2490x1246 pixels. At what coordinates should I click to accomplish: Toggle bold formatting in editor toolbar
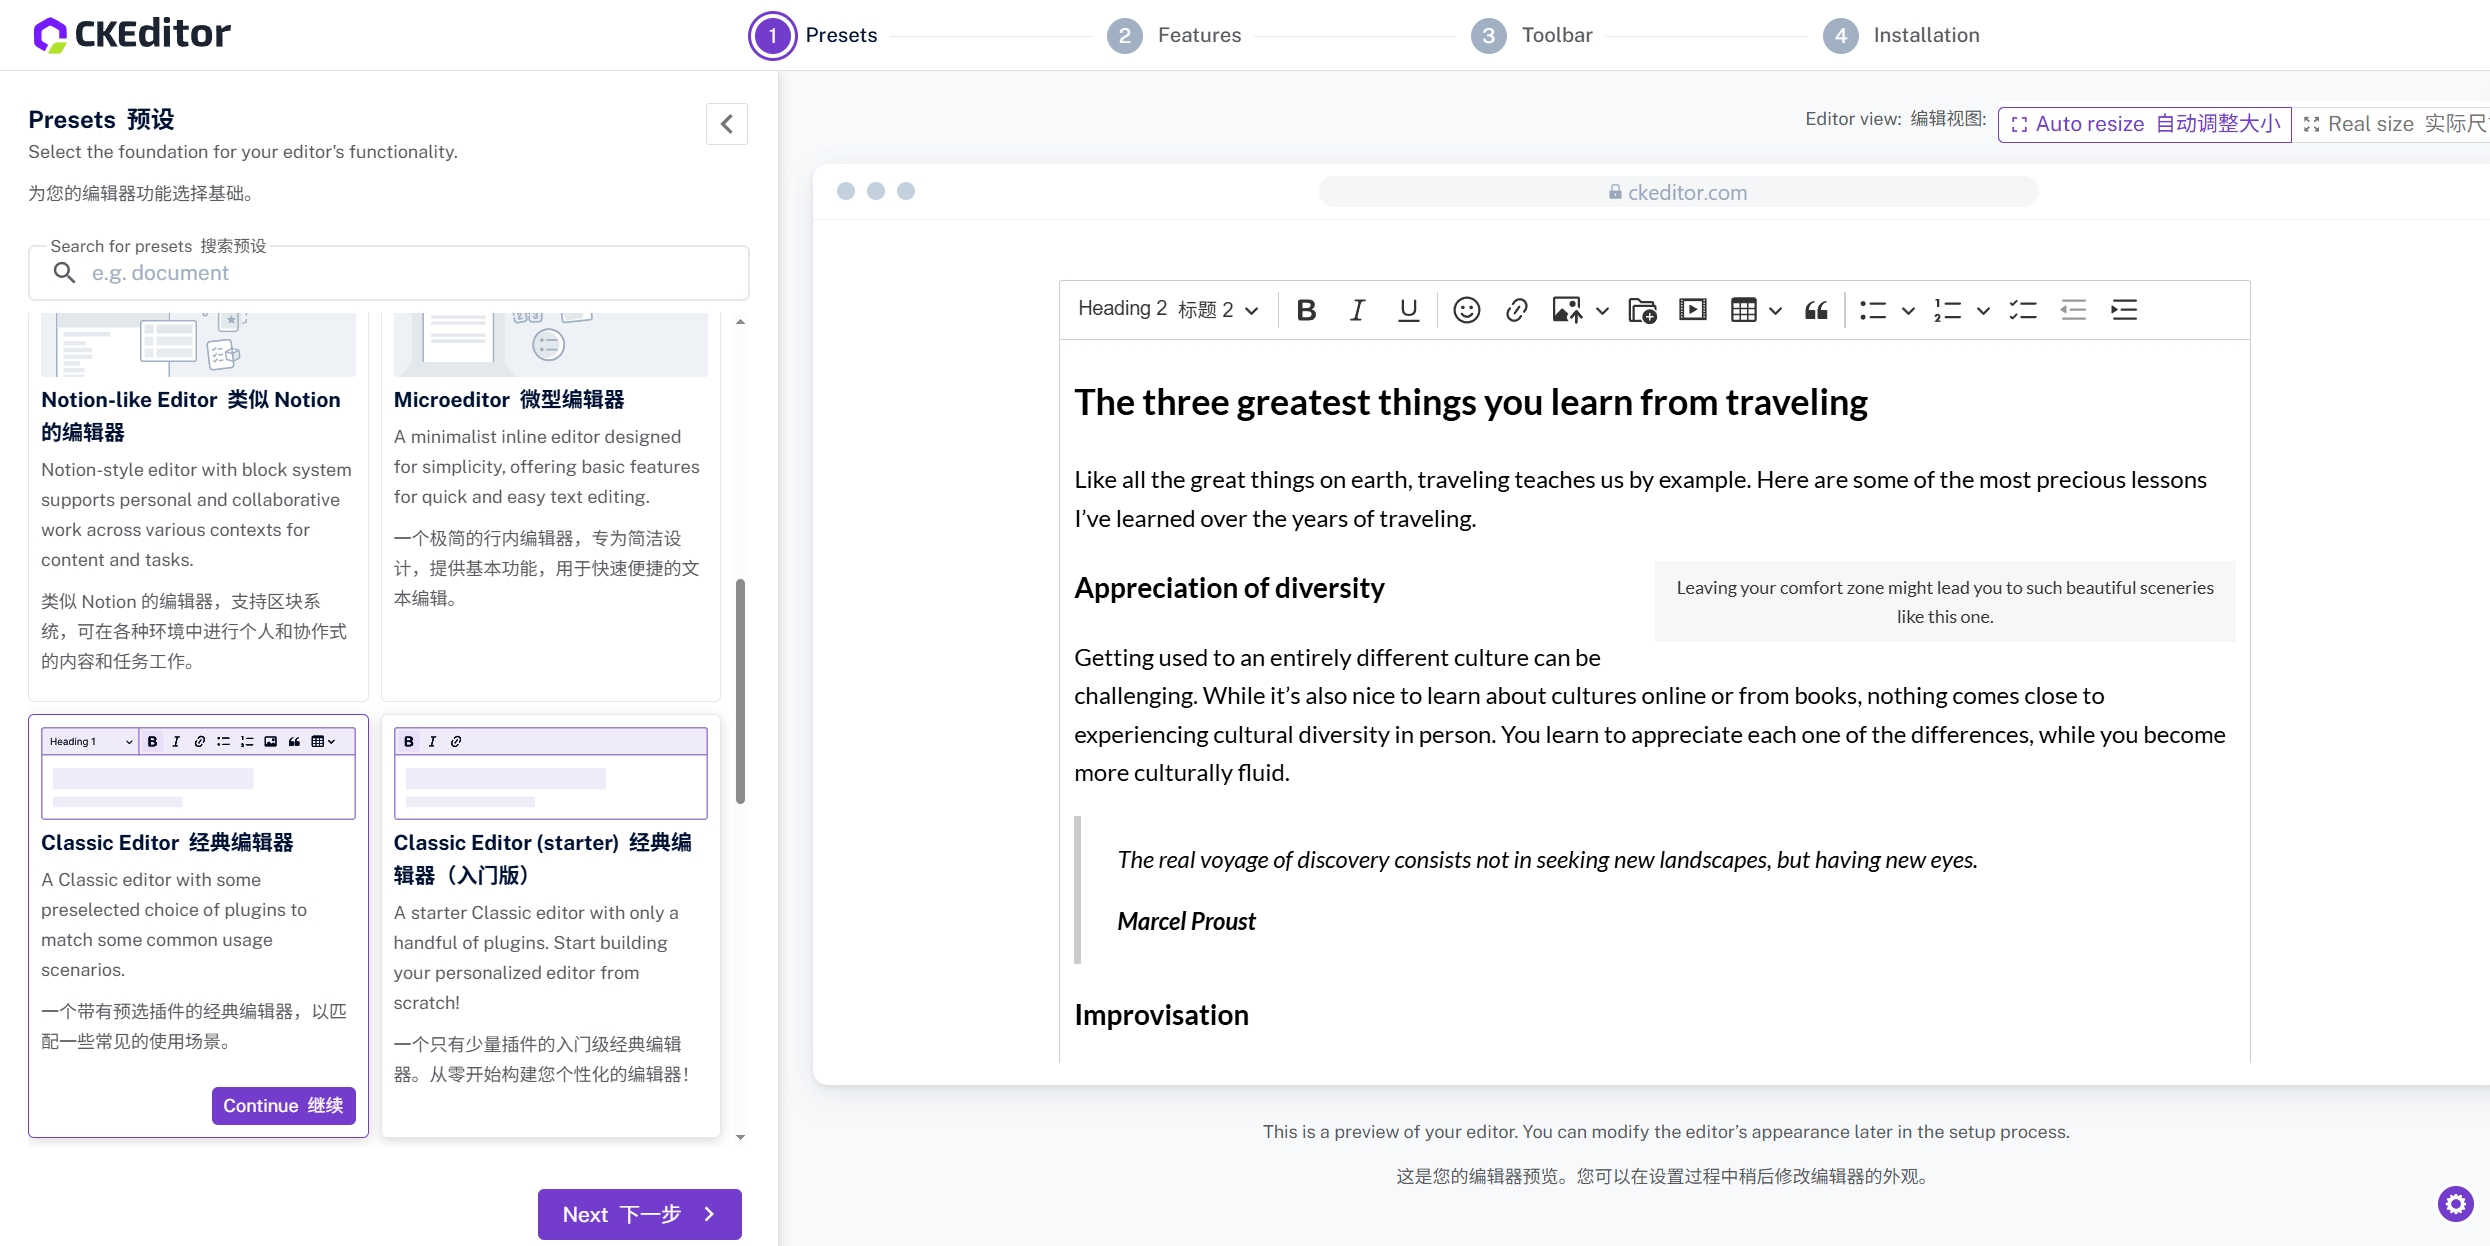pyautogui.click(x=1306, y=310)
